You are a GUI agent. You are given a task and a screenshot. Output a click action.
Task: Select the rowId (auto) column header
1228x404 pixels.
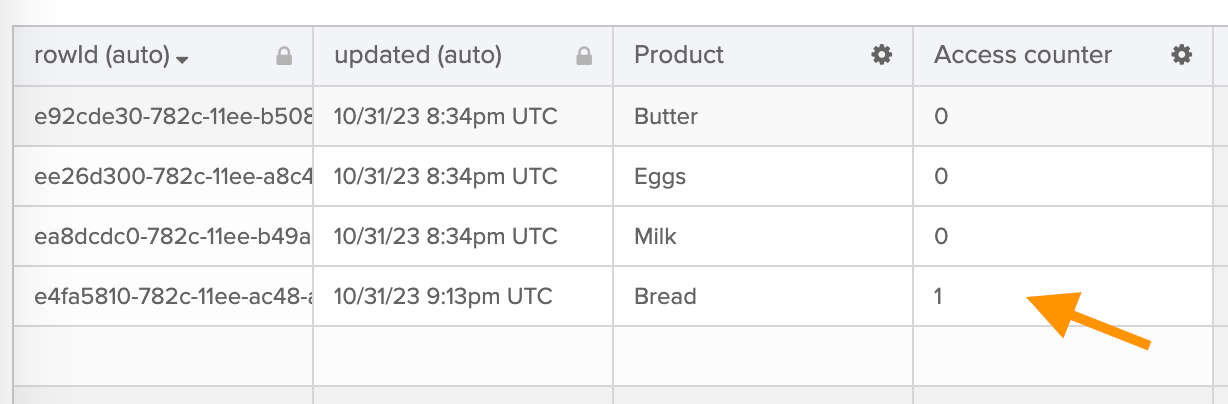102,55
